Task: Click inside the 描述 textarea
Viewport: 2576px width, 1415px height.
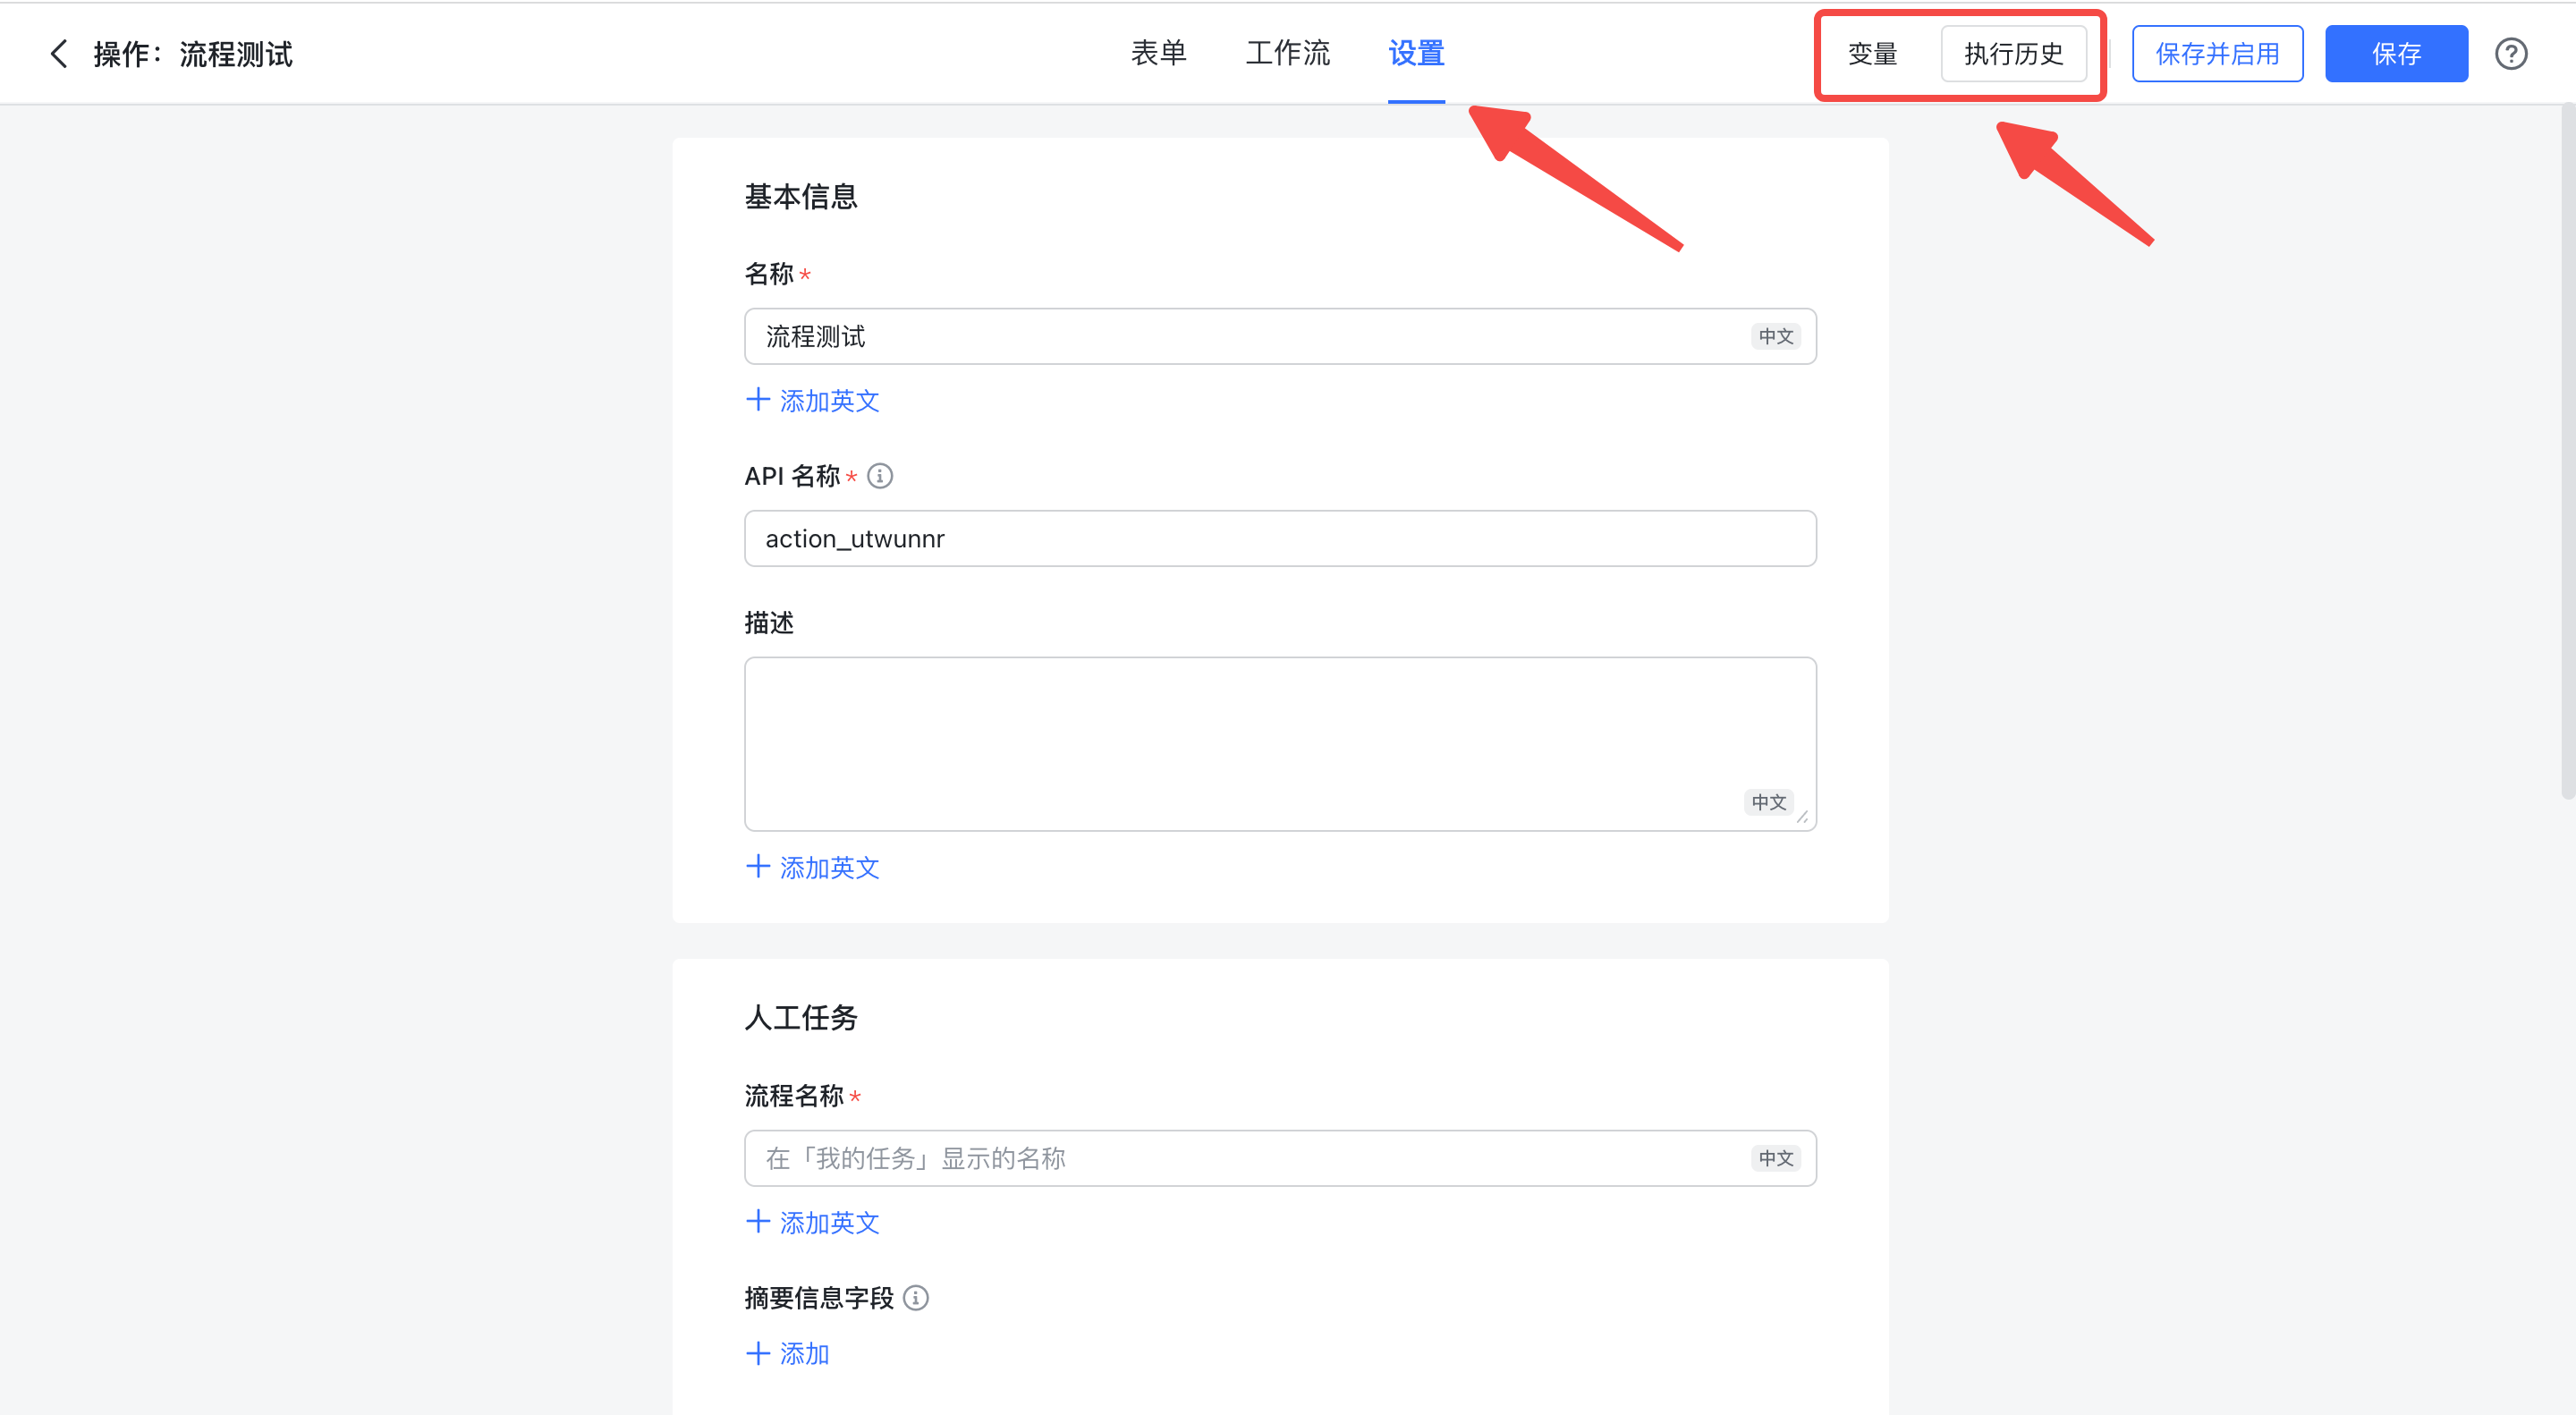Action: pos(1280,744)
